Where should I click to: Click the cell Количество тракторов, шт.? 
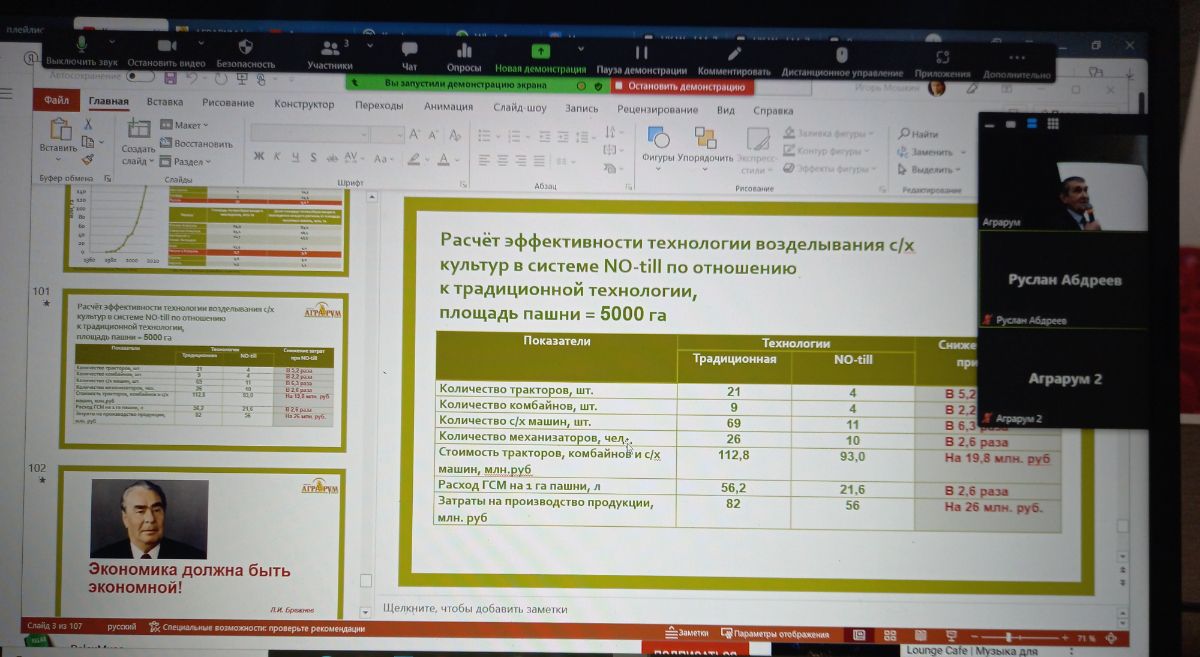coord(555,390)
